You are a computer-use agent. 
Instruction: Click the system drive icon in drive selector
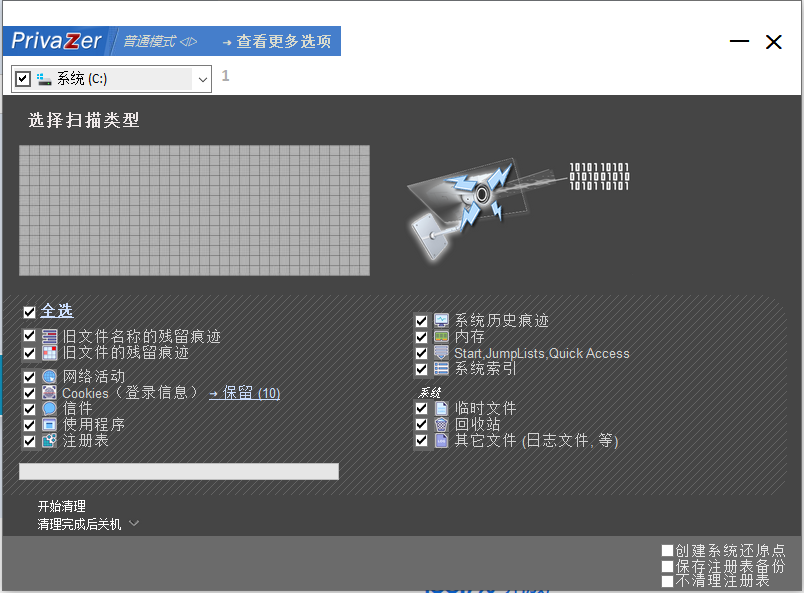(x=44, y=78)
